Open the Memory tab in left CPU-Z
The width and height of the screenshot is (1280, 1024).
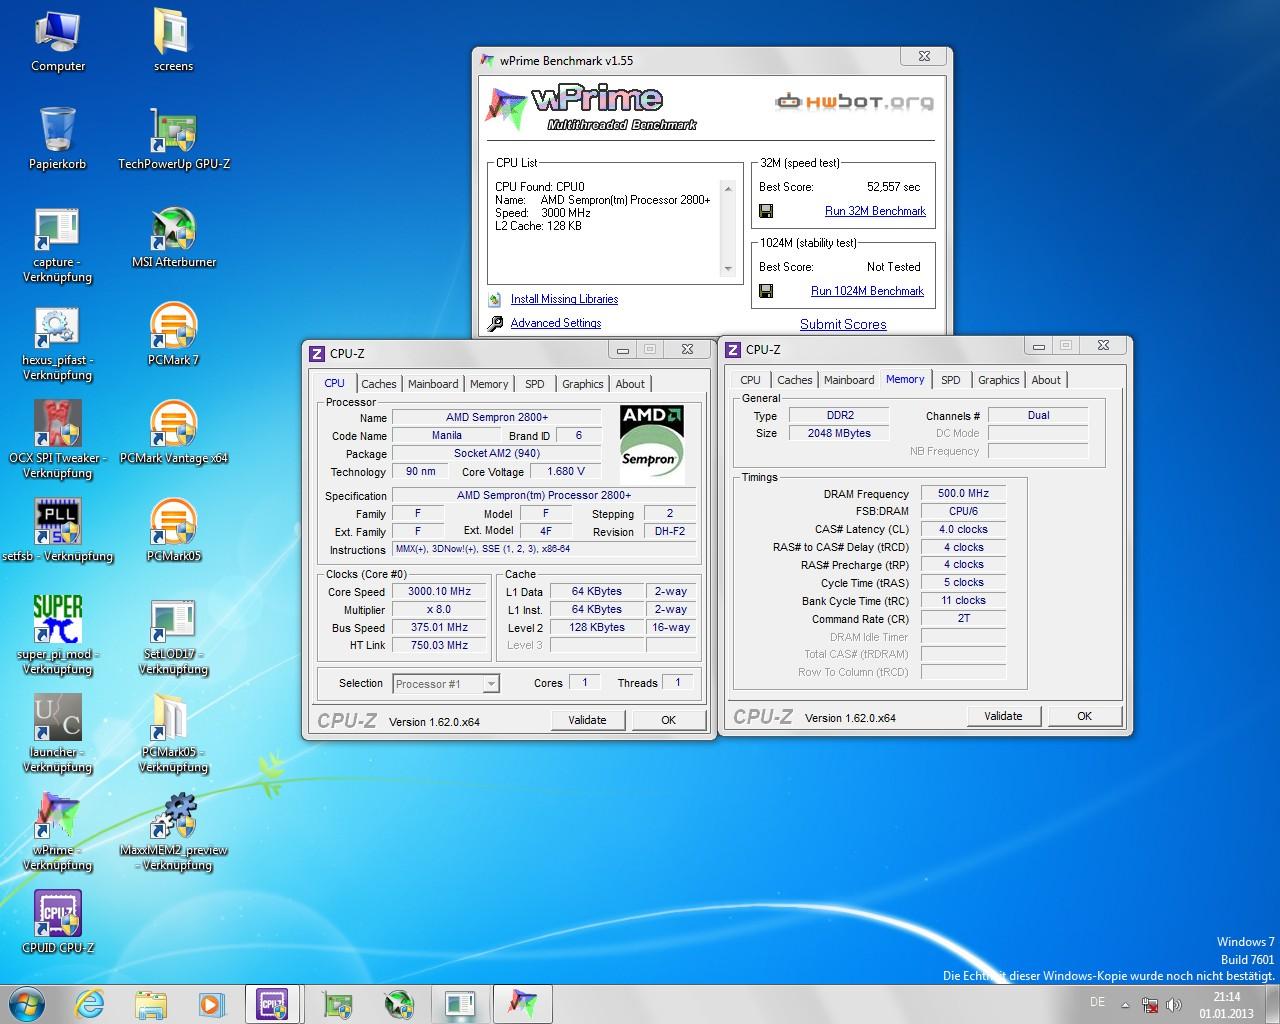tap(489, 384)
